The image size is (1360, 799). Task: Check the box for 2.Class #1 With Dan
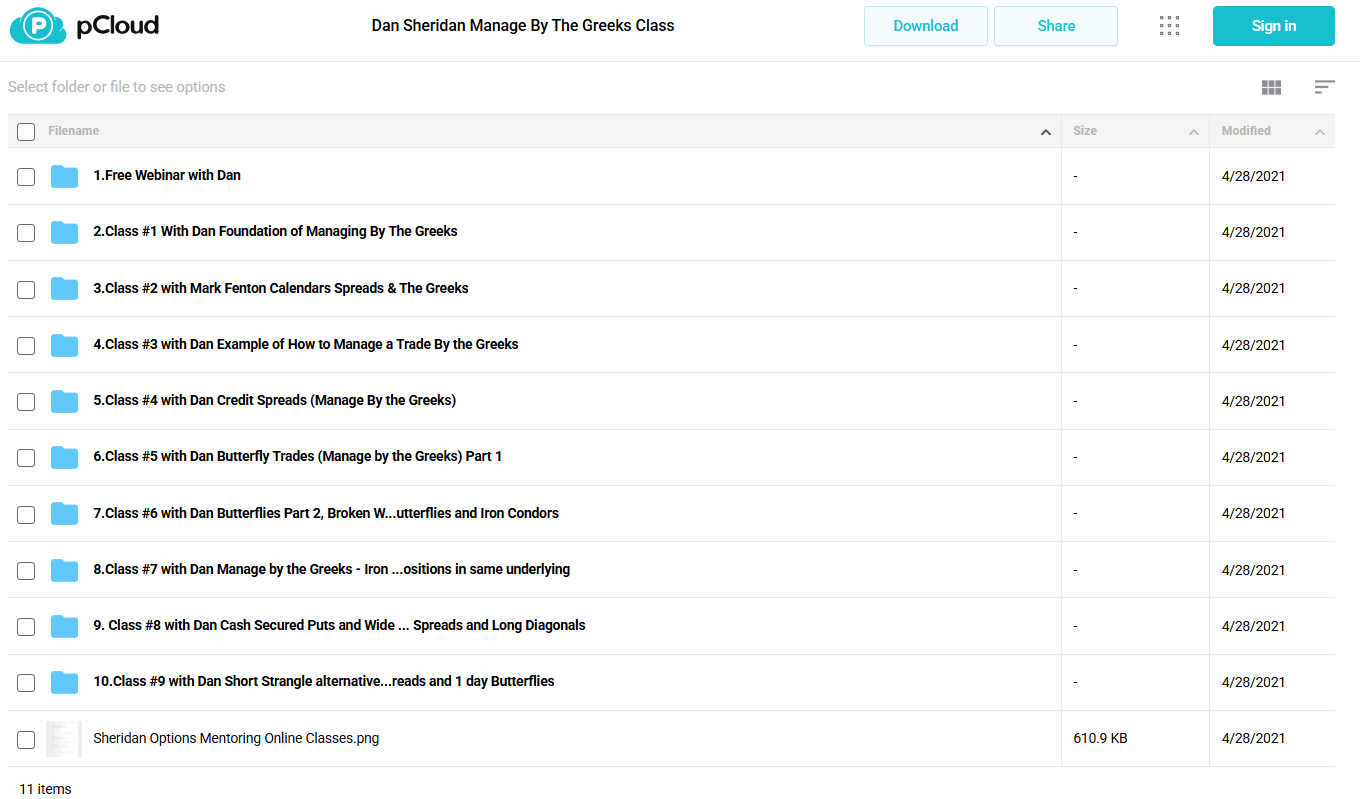pyautogui.click(x=26, y=233)
